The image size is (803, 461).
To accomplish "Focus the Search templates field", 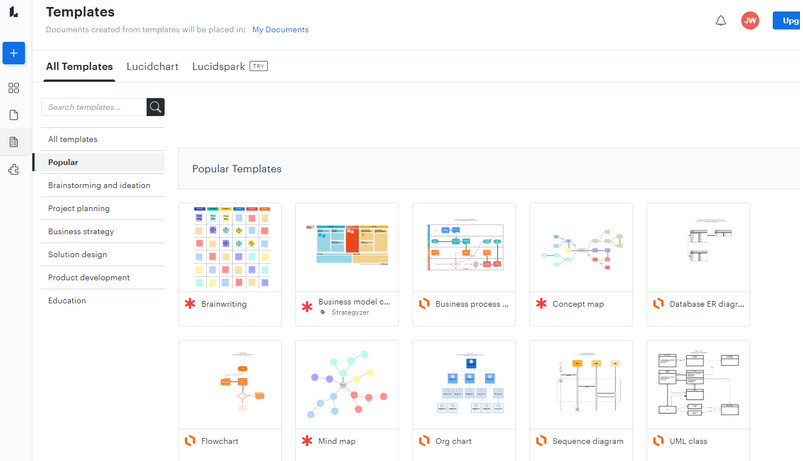I will 94,107.
